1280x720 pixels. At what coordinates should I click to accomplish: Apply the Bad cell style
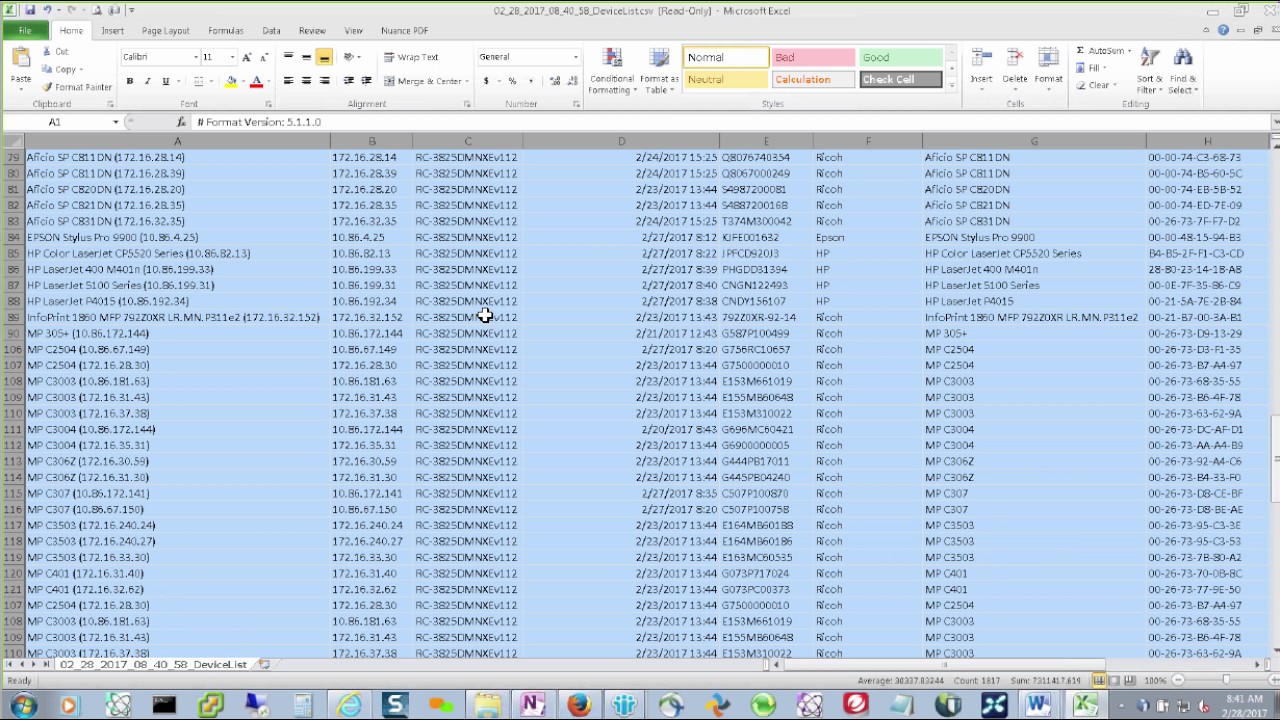point(813,57)
